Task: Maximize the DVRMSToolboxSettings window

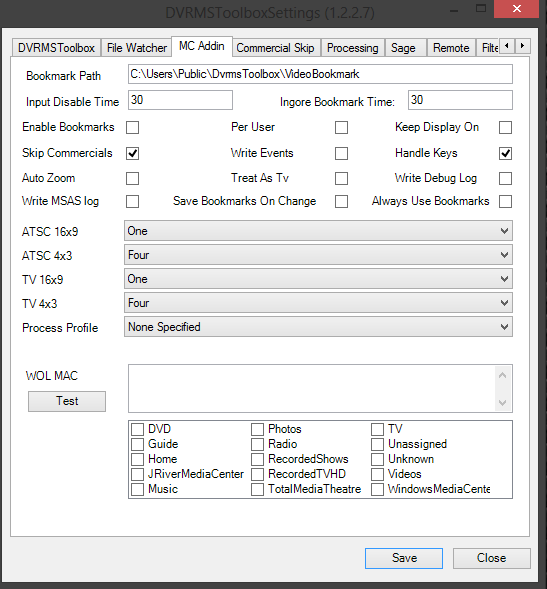Action: 481,9
